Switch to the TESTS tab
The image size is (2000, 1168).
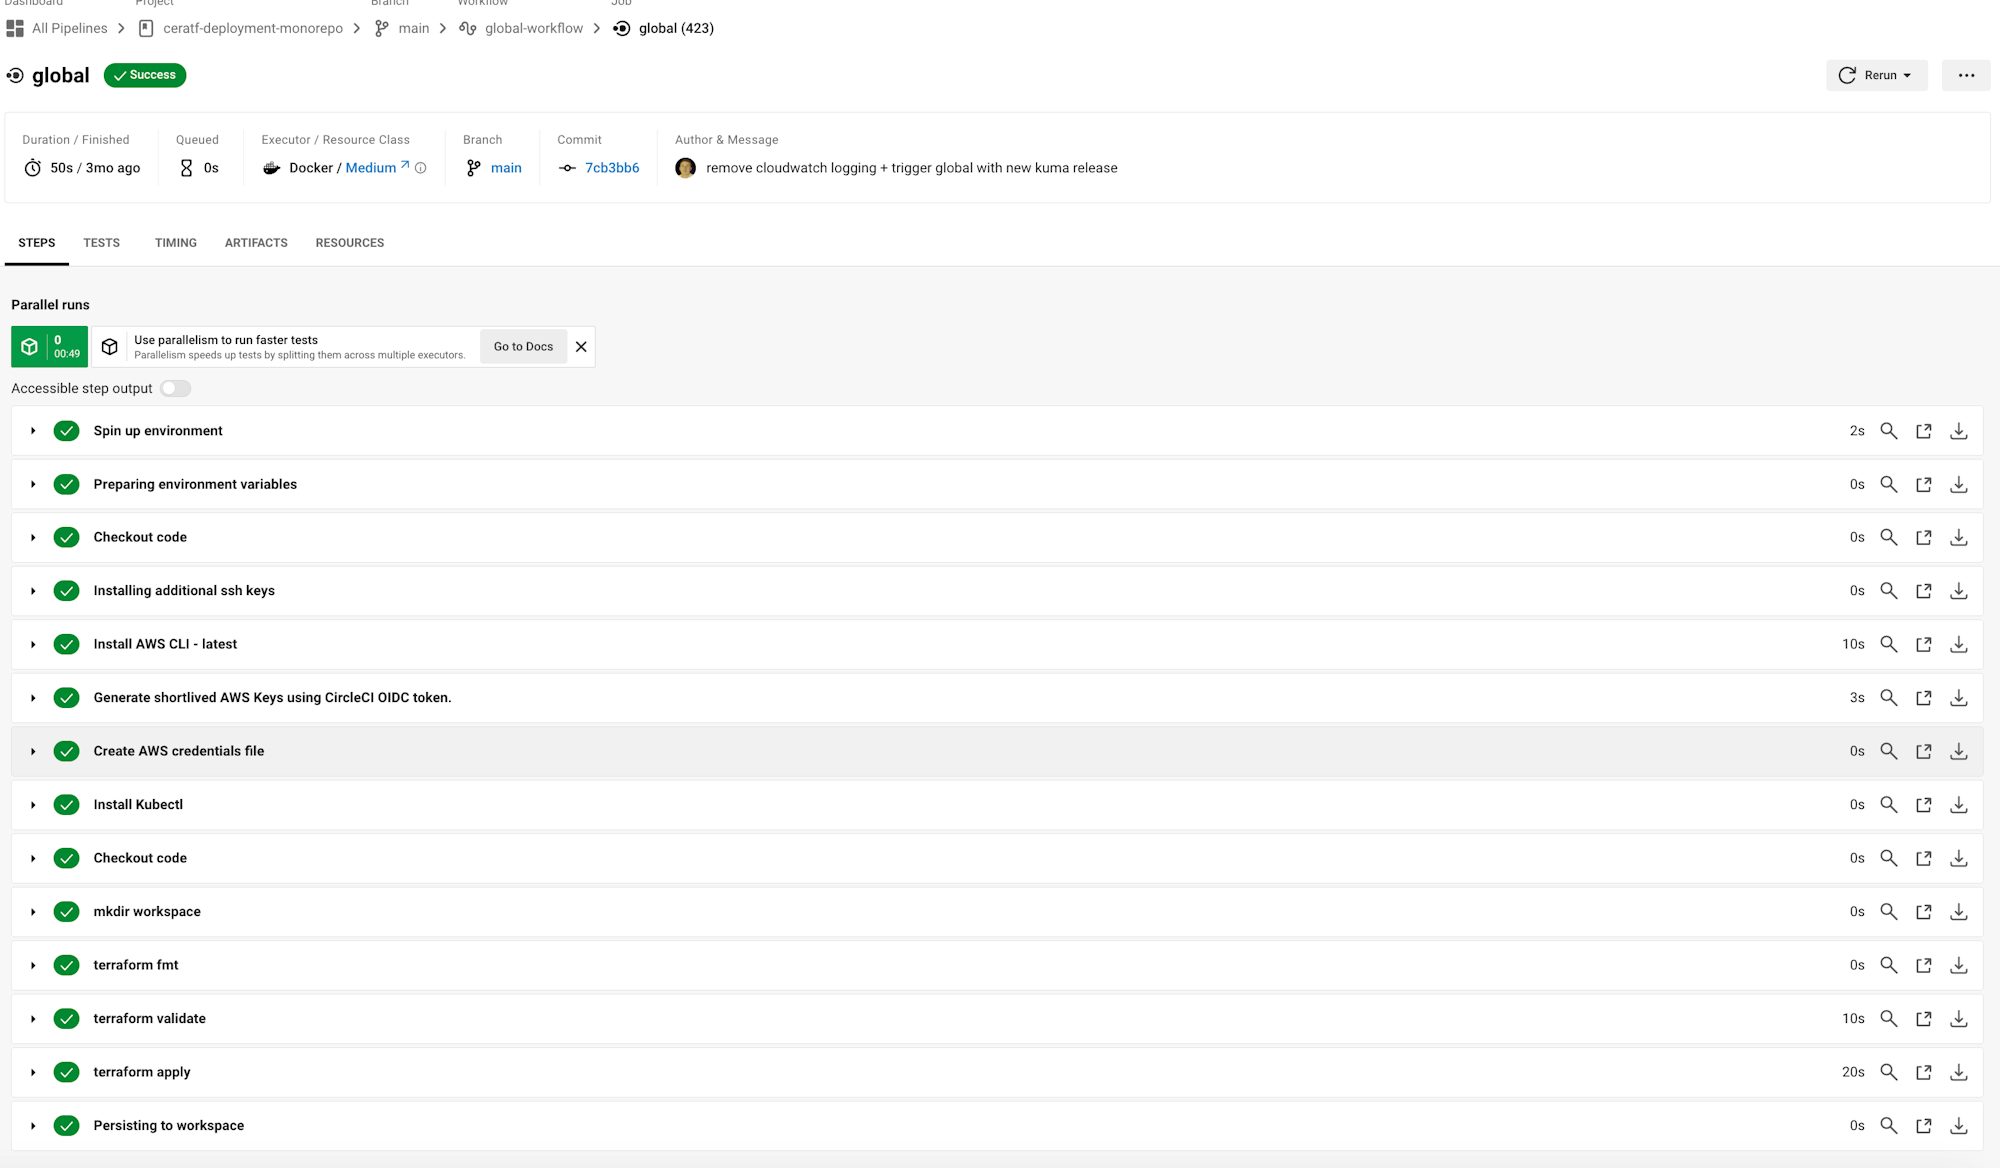coord(101,242)
